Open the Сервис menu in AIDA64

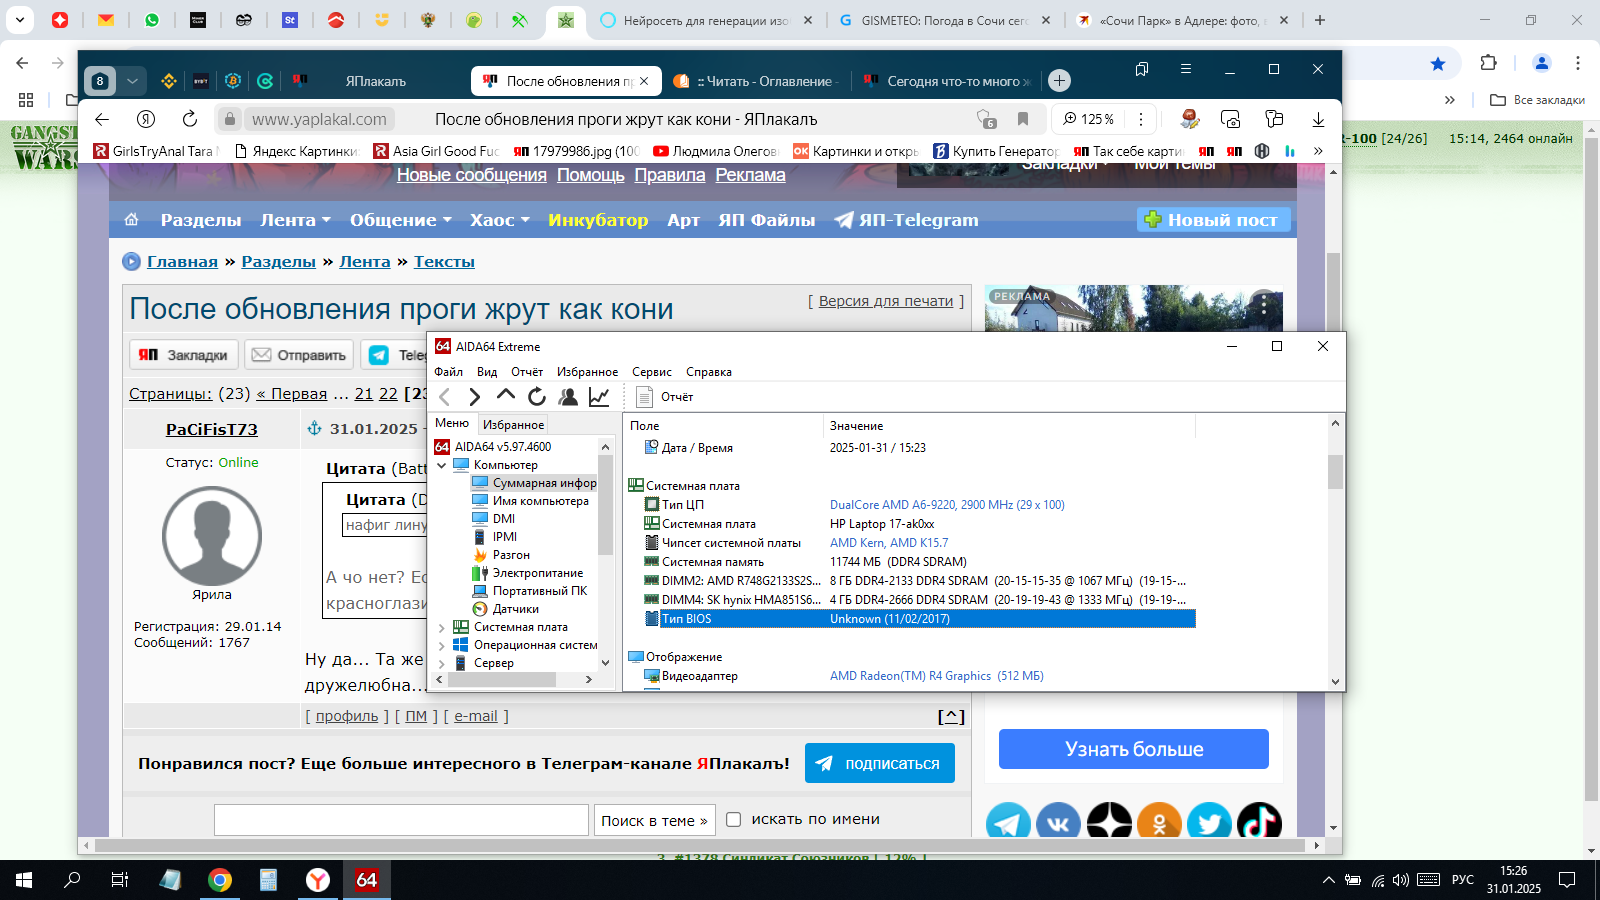click(x=652, y=372)
